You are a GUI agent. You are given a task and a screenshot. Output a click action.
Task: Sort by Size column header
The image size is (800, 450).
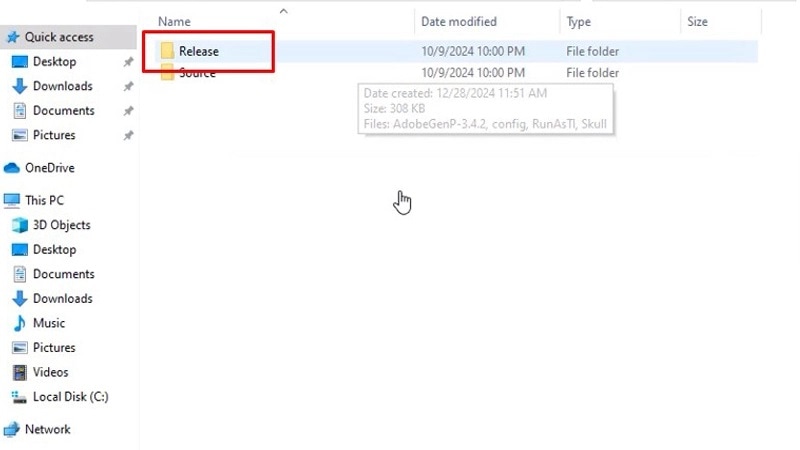tap(697, 22)
